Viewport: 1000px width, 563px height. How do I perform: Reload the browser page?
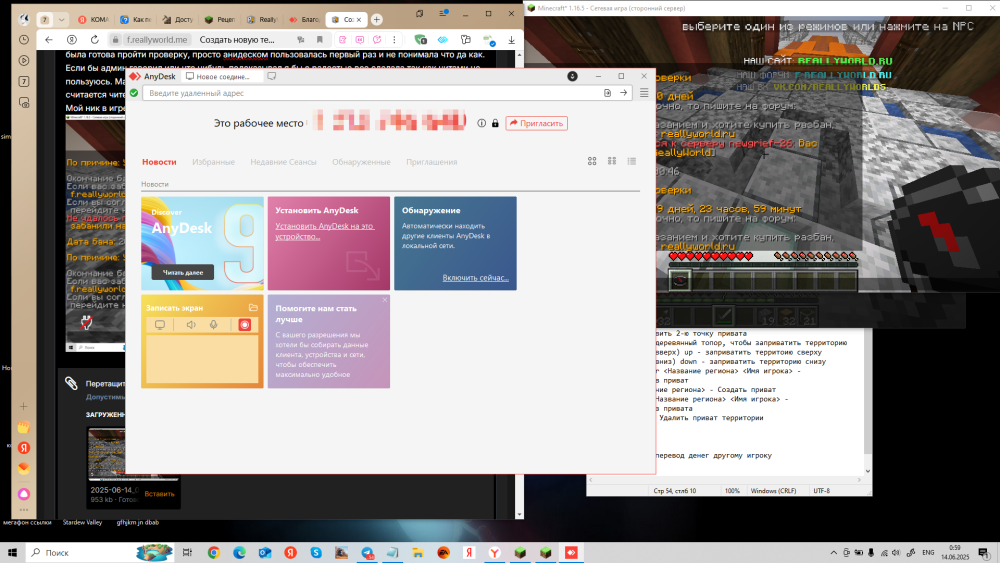tap(94, 40)
